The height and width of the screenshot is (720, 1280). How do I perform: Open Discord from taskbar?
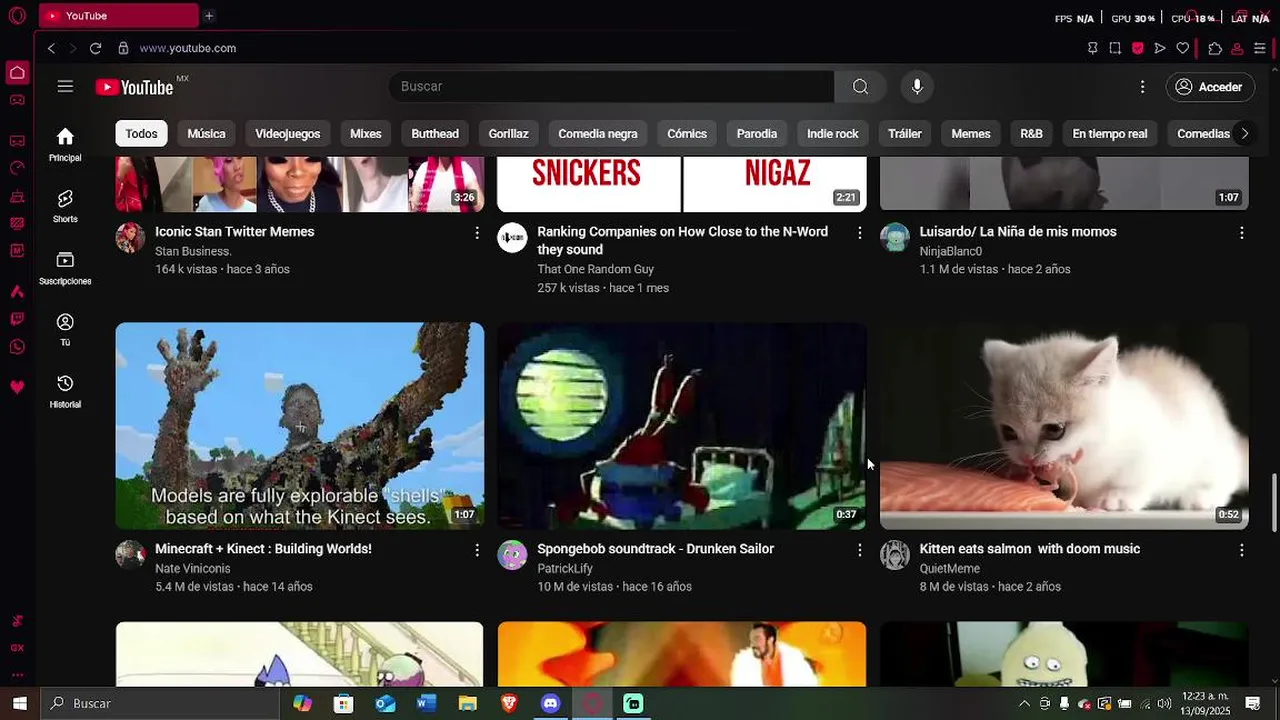coord(550,704)
